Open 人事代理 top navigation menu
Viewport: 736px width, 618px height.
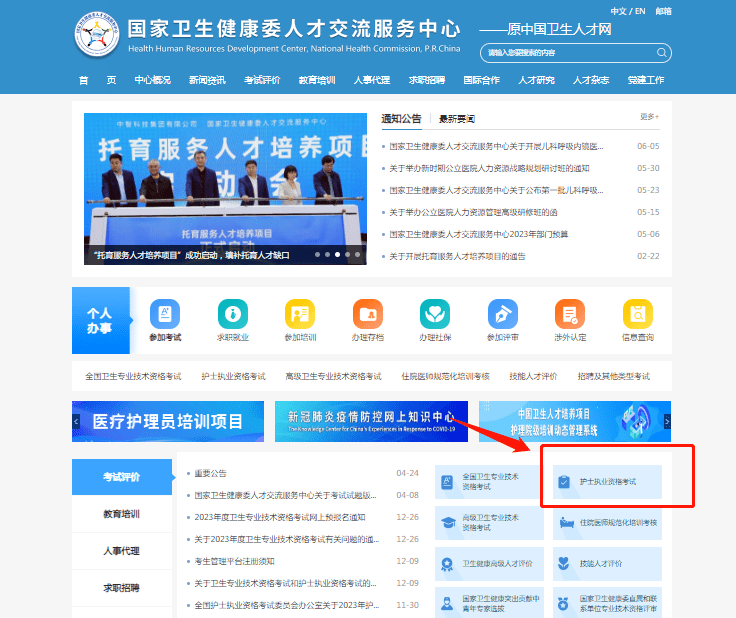(372, 80)
